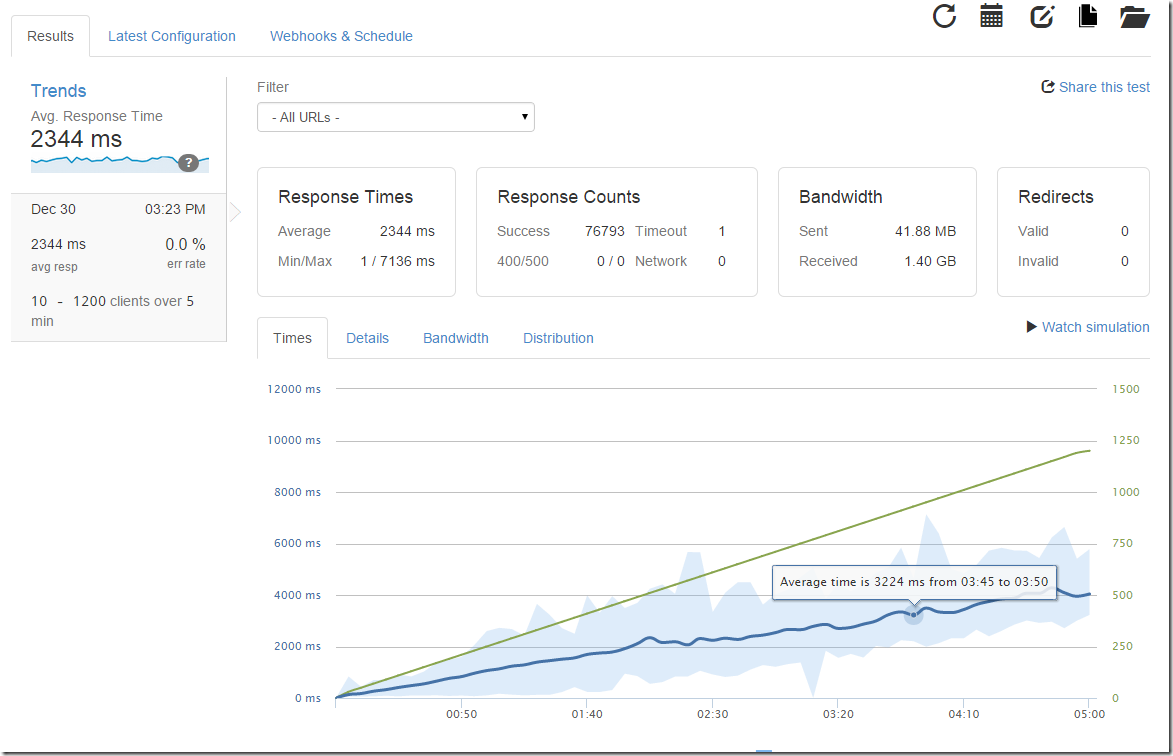Click the Filter label
The width and height of the screenshot is (1173, 756).
[272, 87]
